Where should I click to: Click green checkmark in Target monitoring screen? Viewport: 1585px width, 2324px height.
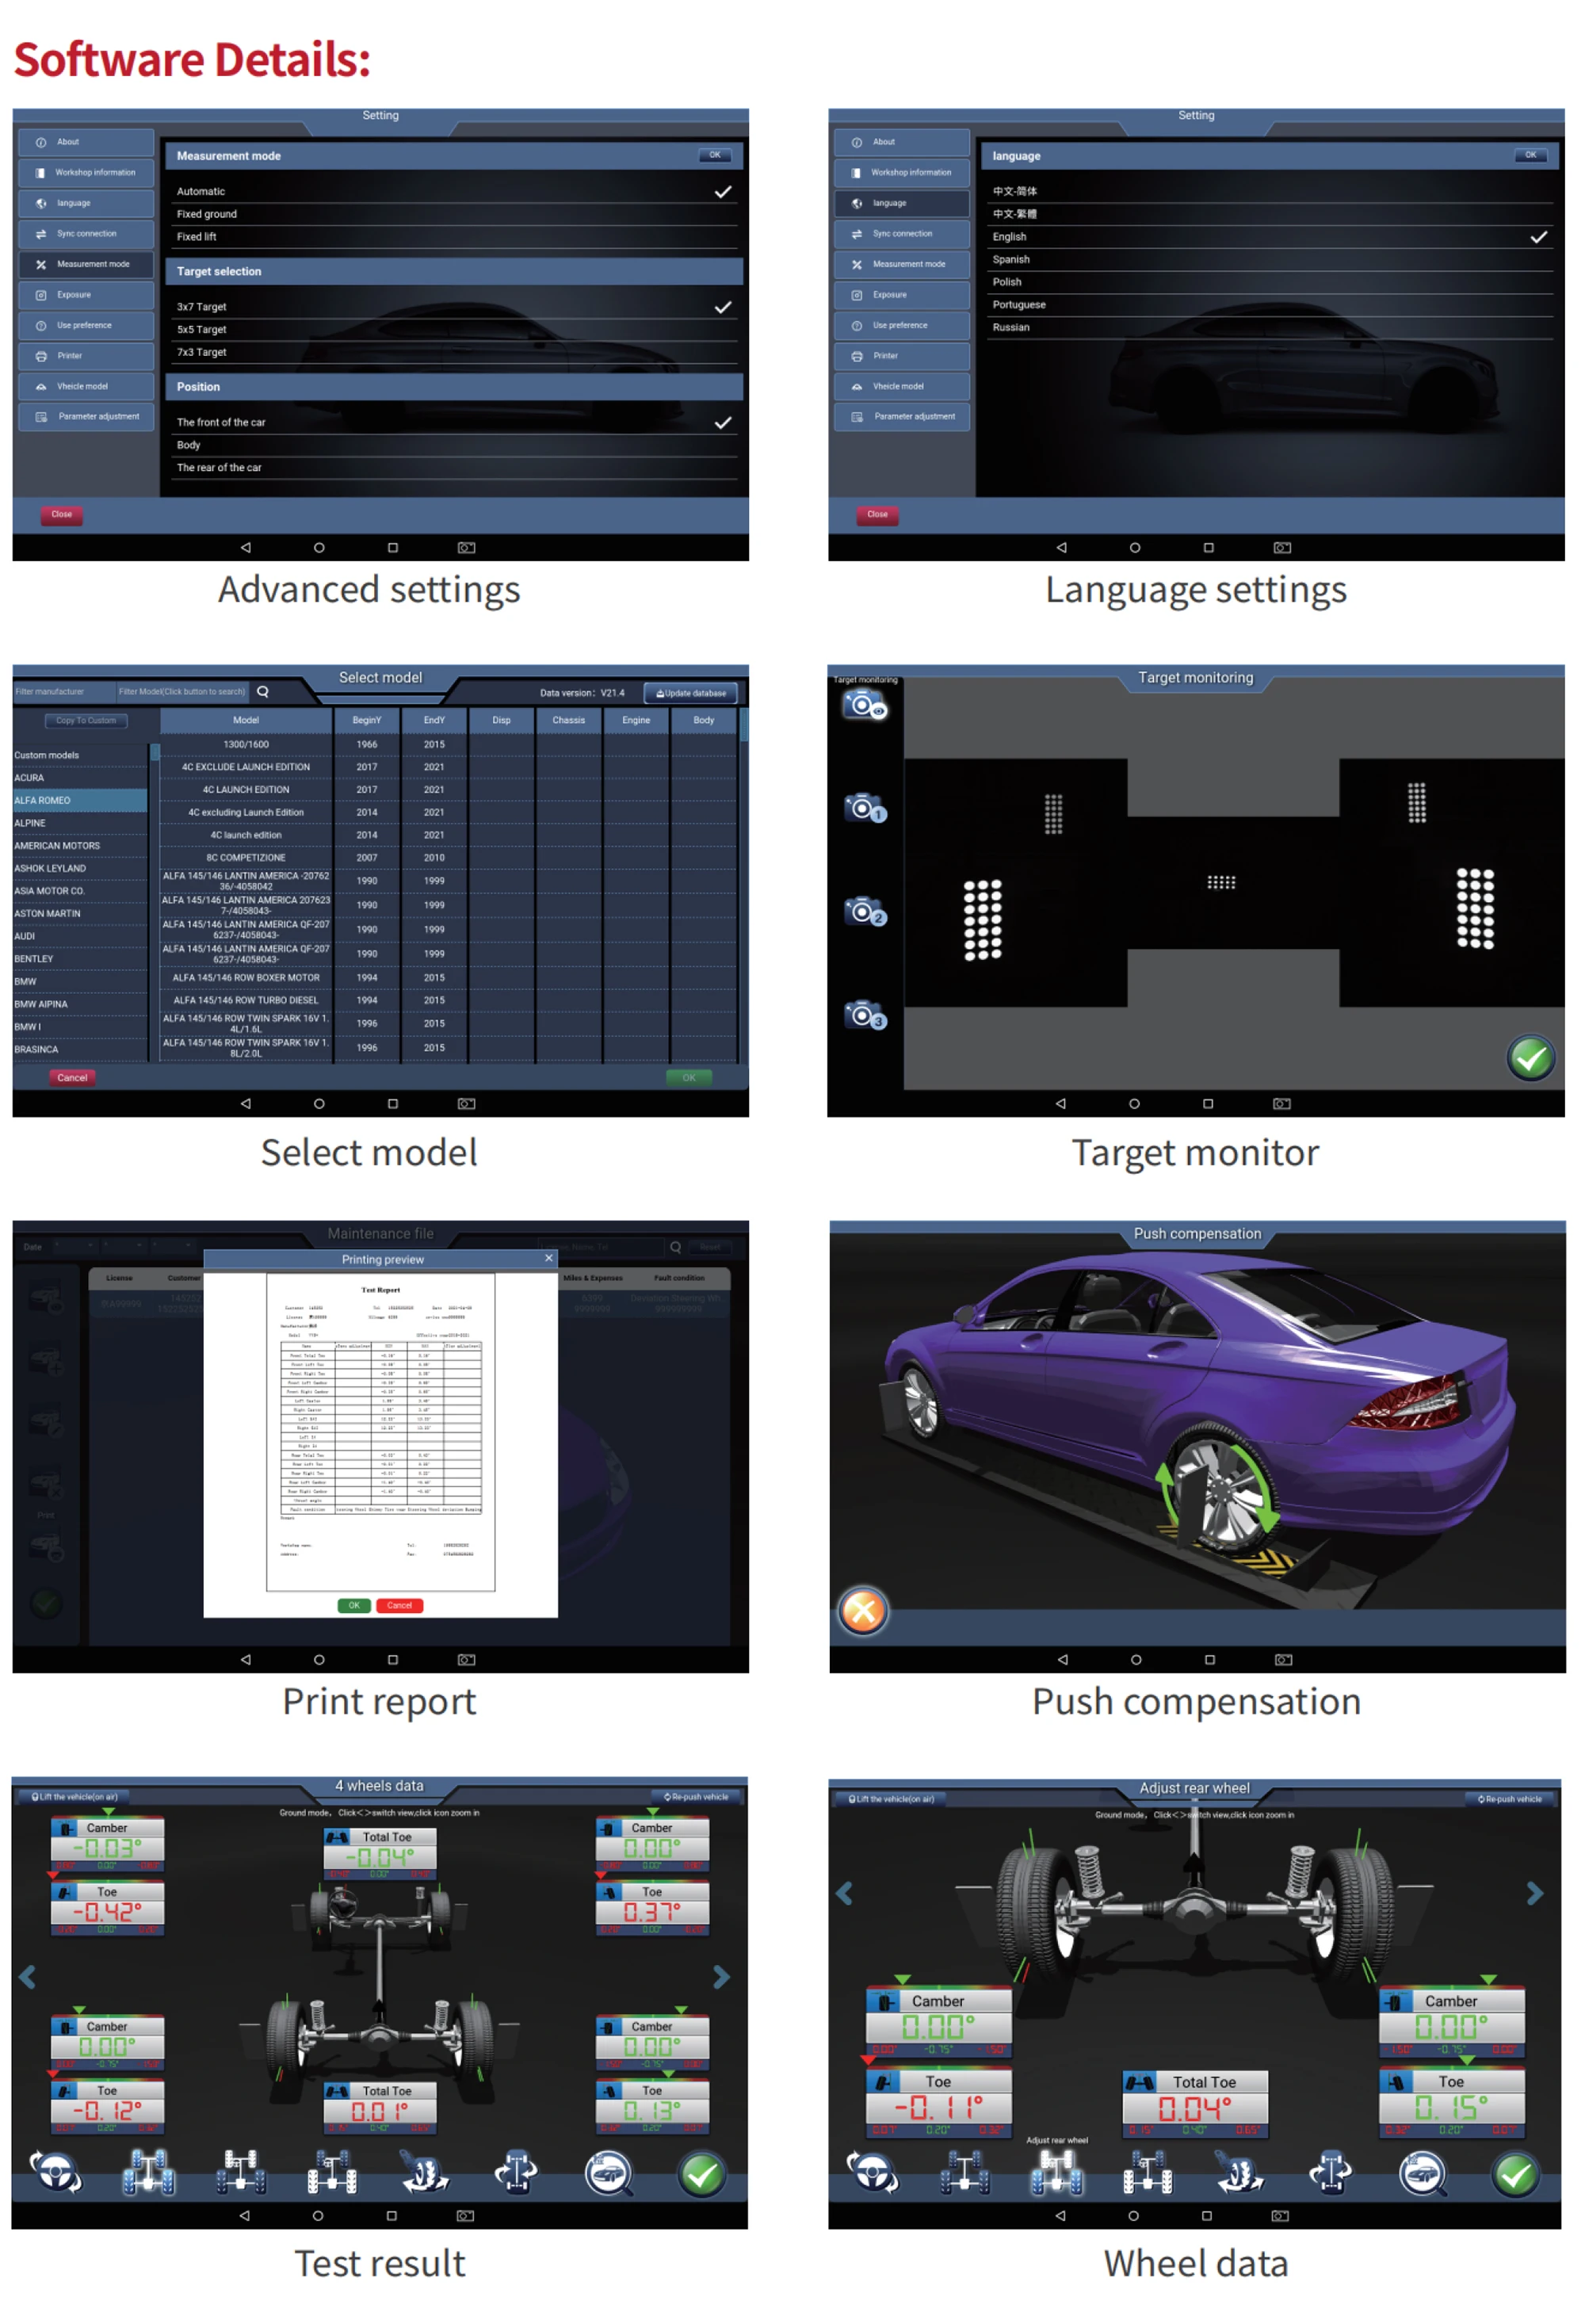[1530, 1057]
